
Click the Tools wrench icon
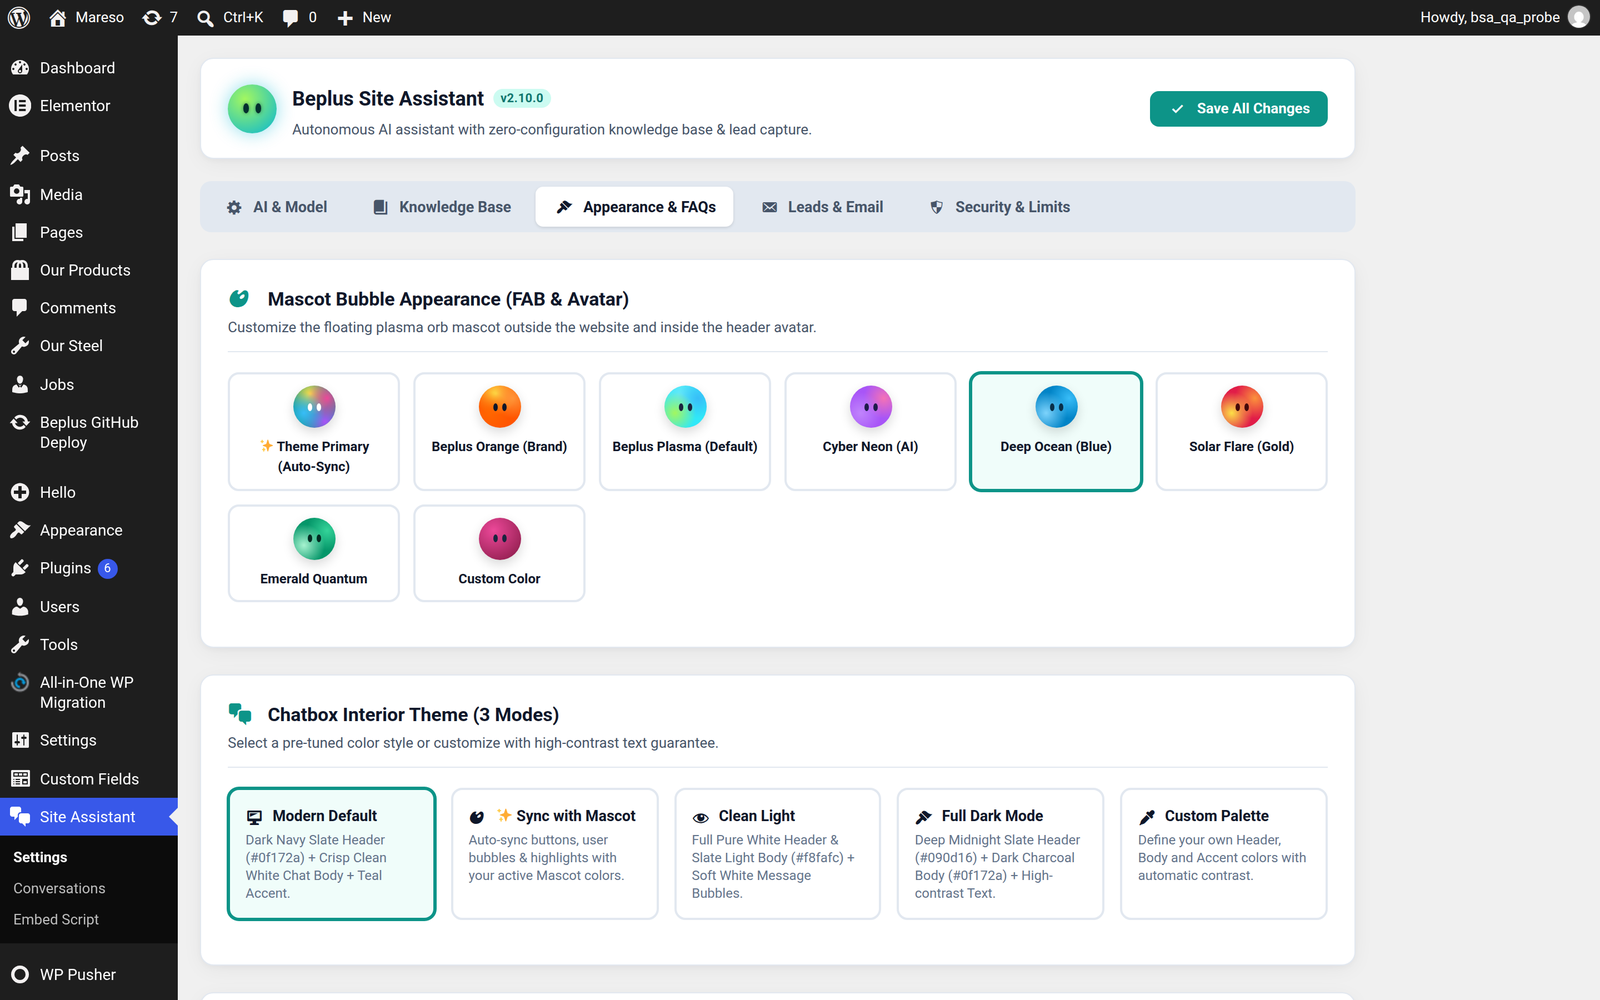20,645
